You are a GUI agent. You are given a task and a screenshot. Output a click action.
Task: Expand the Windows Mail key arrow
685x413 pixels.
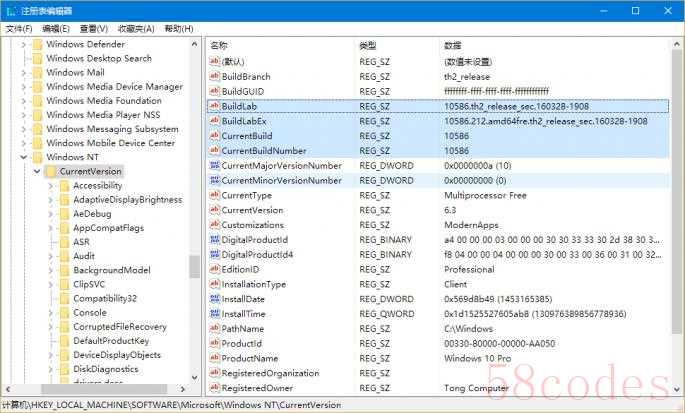point(24,73)
